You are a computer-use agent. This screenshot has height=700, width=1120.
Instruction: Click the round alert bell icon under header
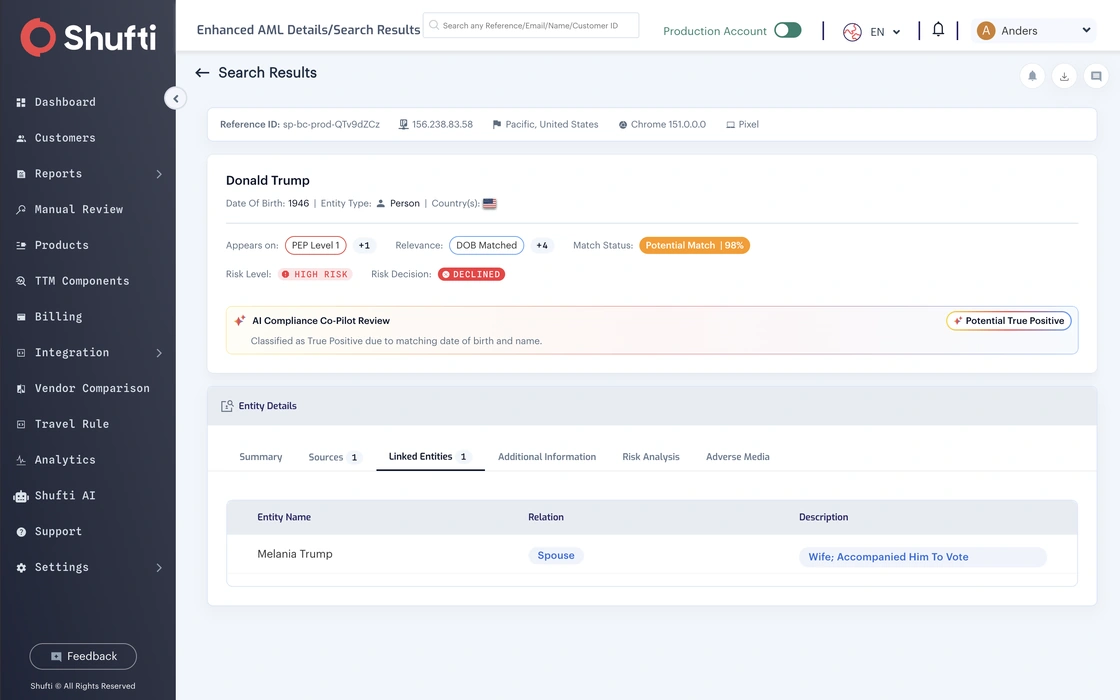pyautogui.click(x=1032, y=76)
